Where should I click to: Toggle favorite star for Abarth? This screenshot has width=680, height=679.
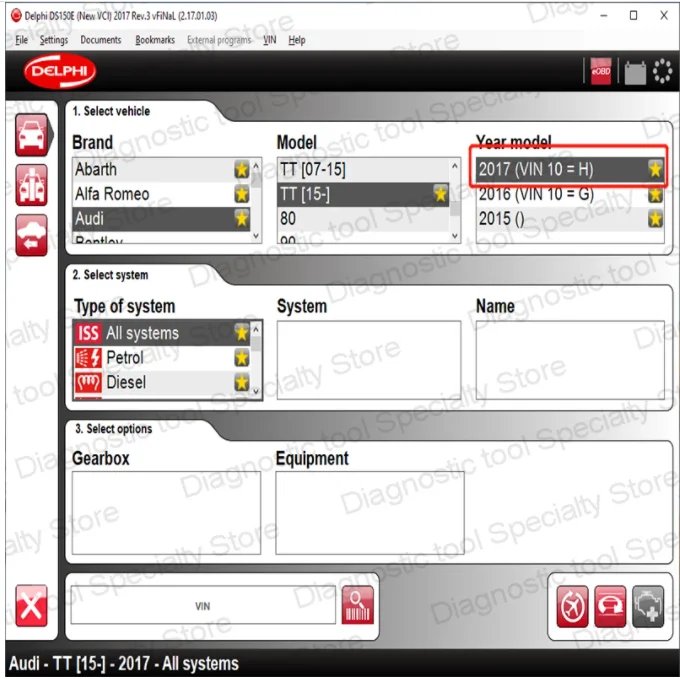(x=242, y=169)
